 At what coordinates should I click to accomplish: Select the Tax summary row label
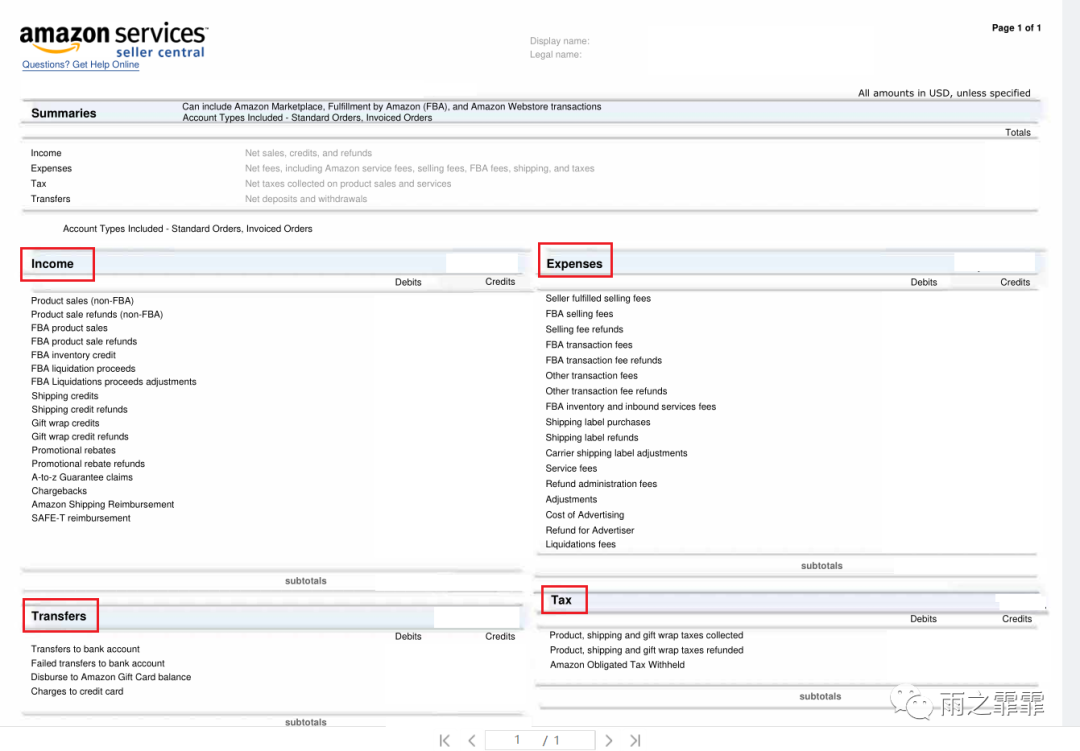pos(39,183)
